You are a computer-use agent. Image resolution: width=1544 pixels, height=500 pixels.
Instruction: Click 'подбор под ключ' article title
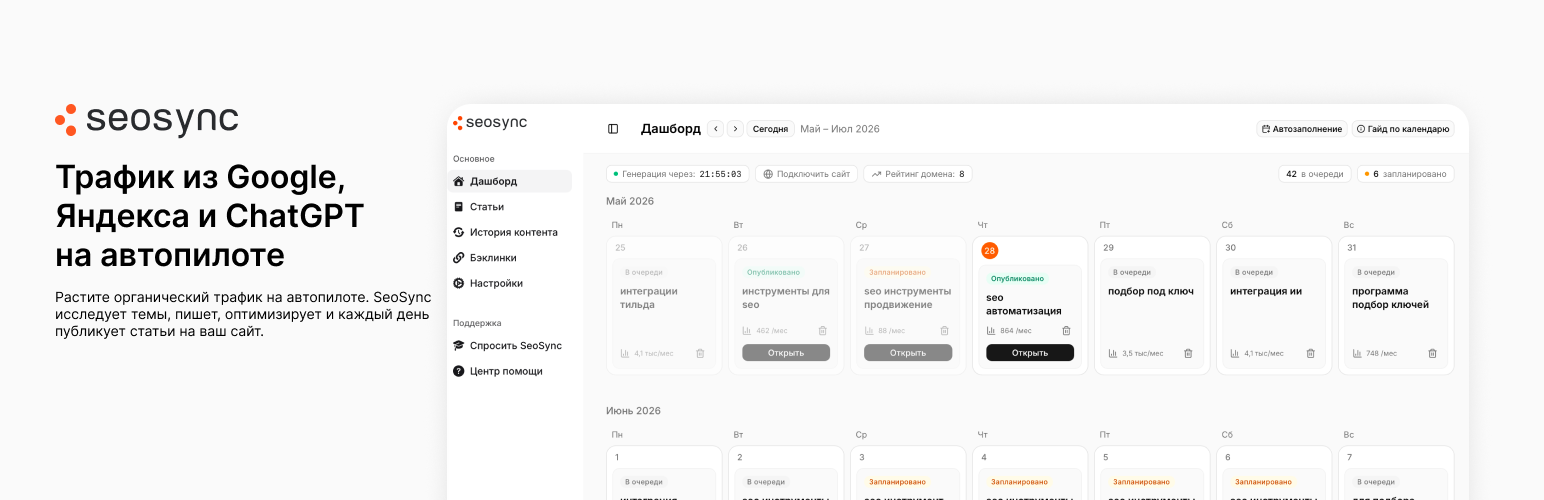coord(1150,291)
